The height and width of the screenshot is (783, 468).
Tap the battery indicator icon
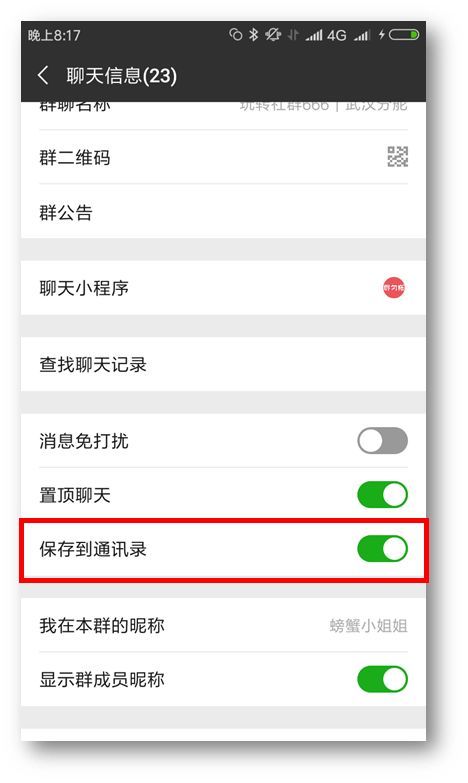pos(404,34)
